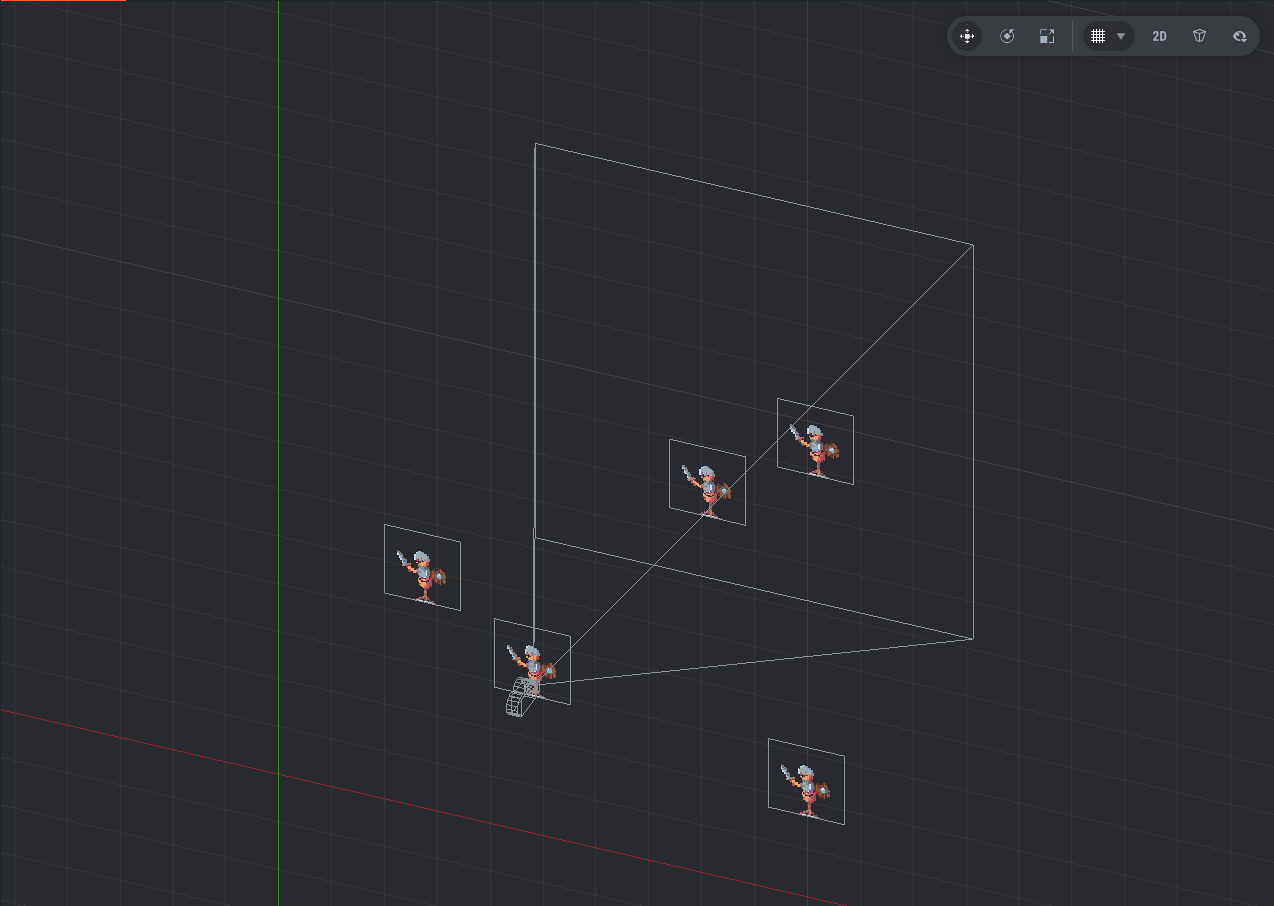Click the camera frustum's top-right corner
1274x906 pixels.
(x=972, y=244)
